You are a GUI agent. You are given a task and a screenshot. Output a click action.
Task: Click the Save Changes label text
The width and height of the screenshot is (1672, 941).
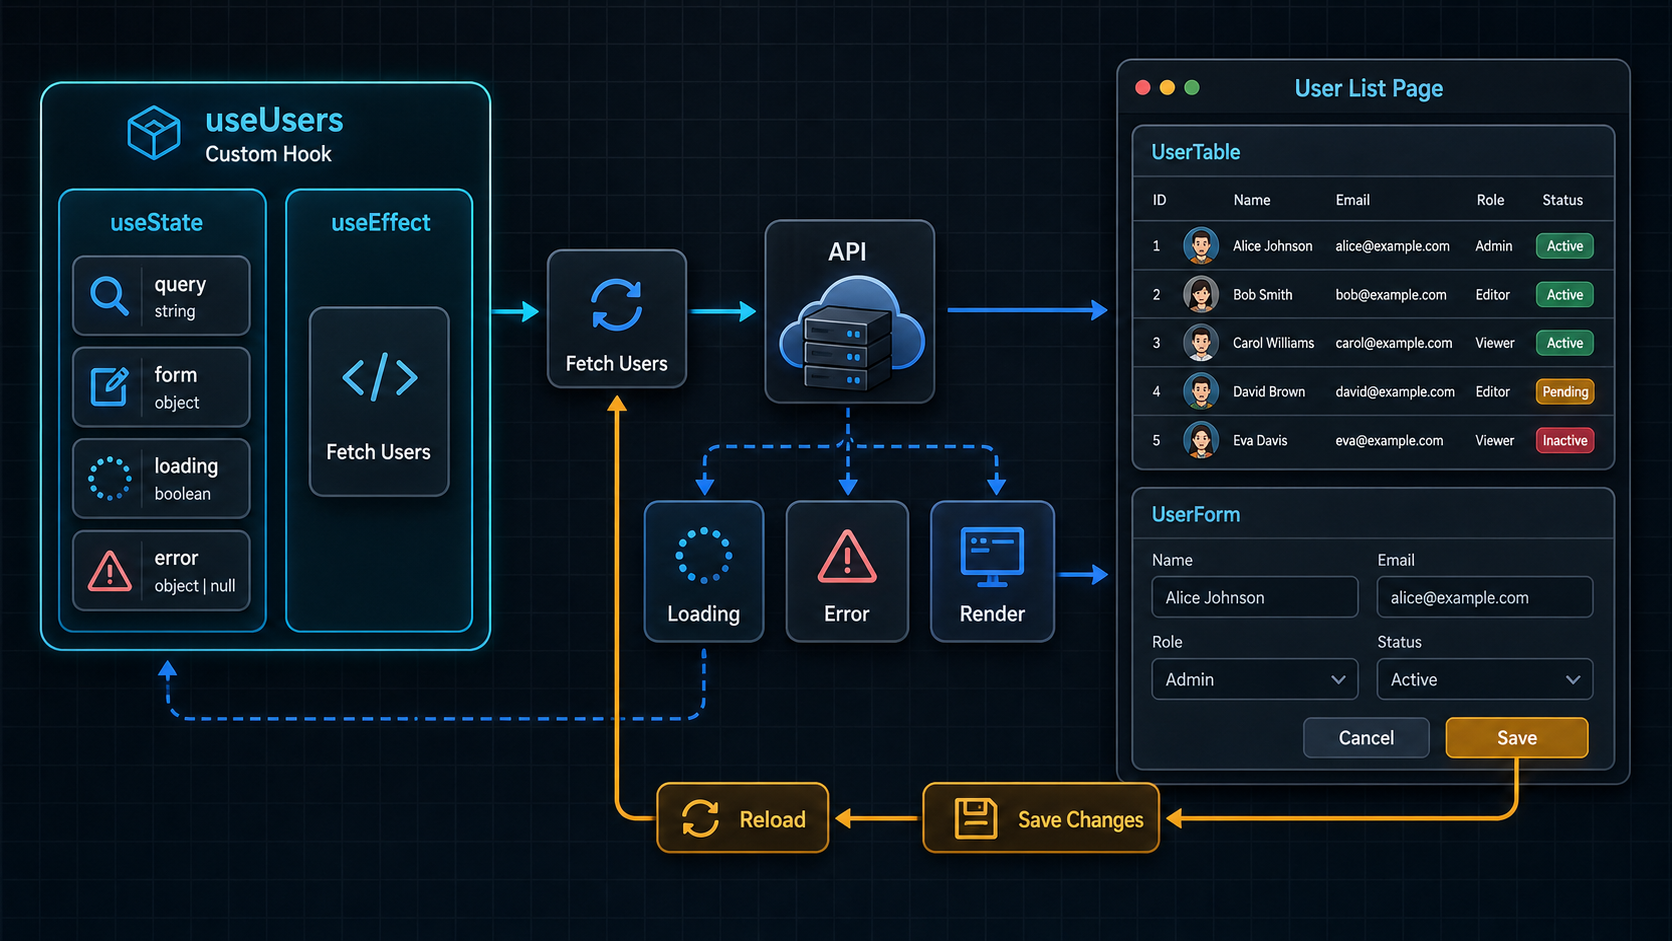pyautogui.click(x=1080, y=820)
